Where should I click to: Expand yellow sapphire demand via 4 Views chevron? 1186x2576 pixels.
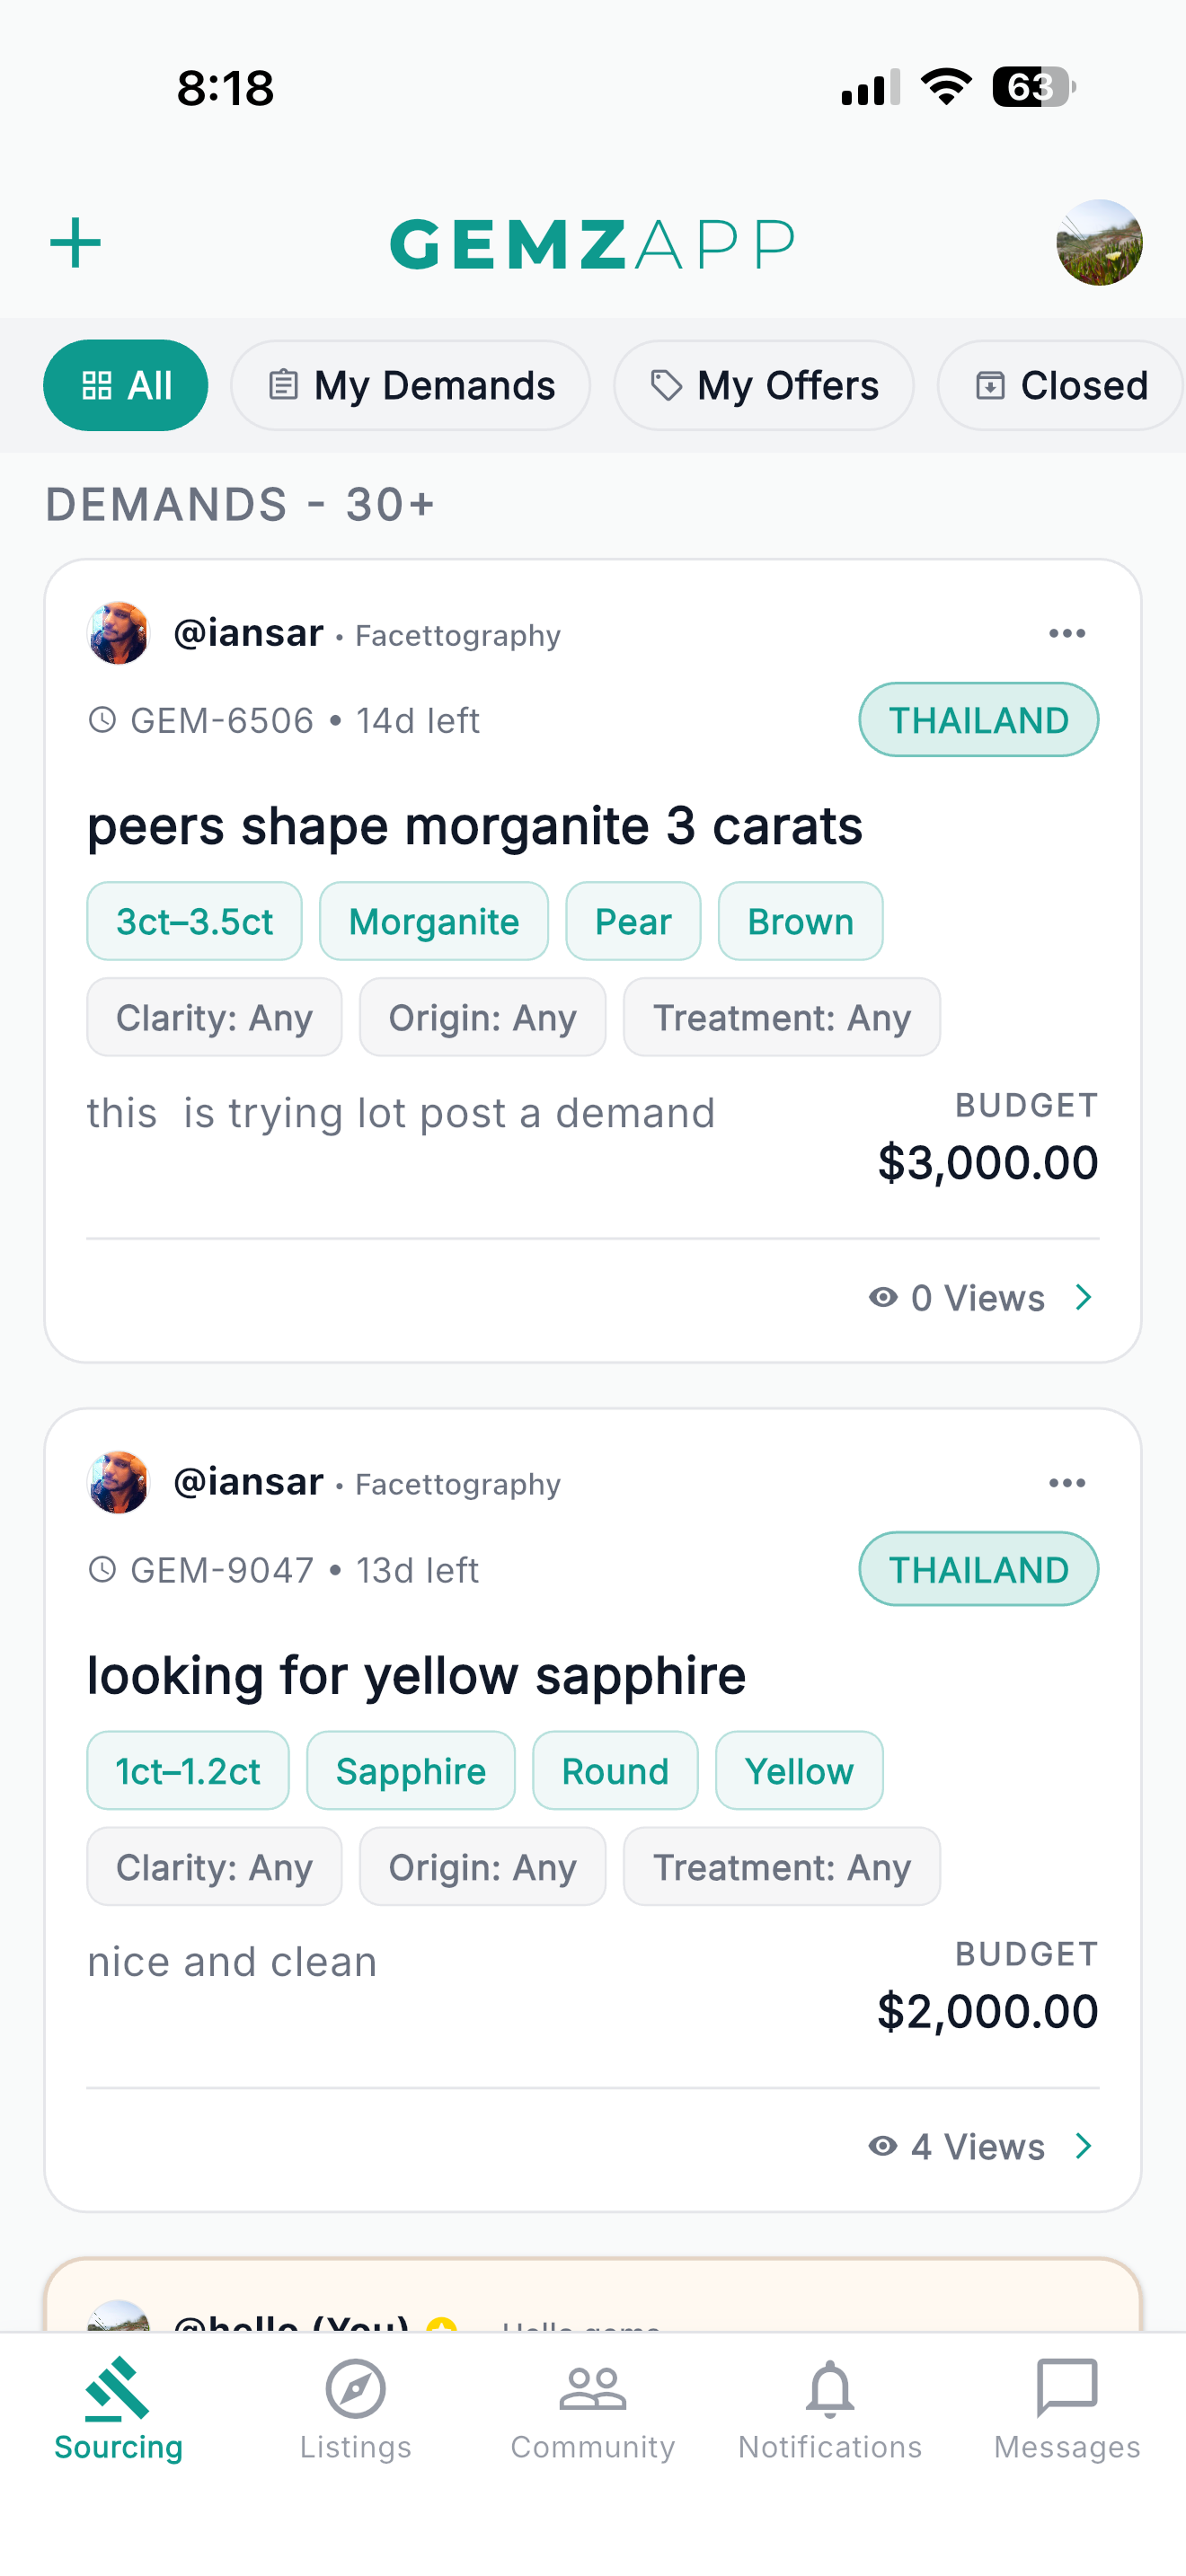pyautogui.click(x=1084, y=2146)
